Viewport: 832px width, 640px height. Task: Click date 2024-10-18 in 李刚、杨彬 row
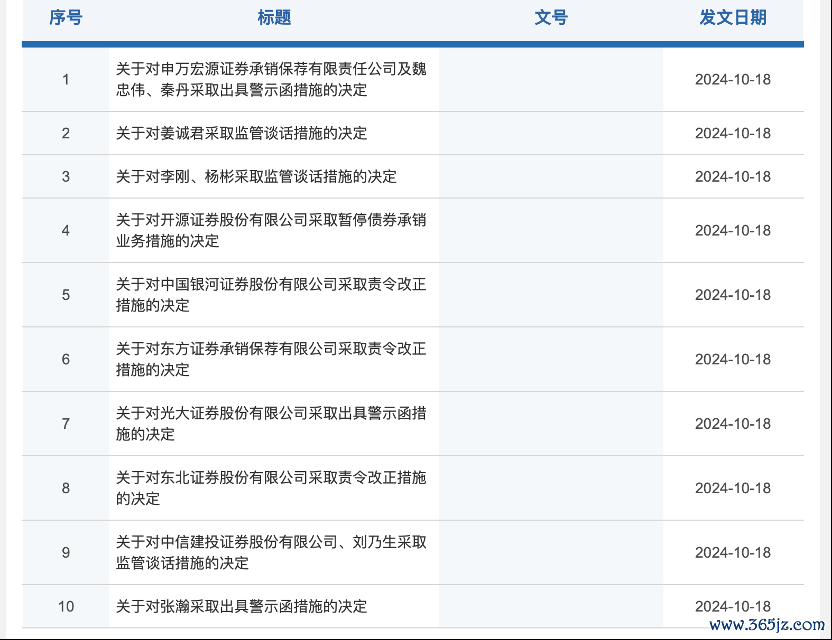click(x=733, y=177)
